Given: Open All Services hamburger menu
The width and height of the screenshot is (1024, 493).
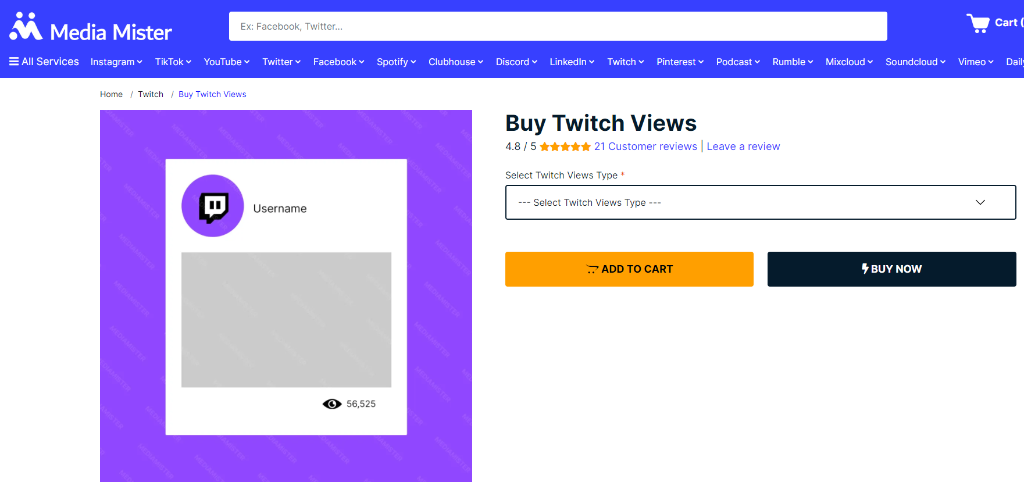Looking at the screenshot, I should [44, 61].
